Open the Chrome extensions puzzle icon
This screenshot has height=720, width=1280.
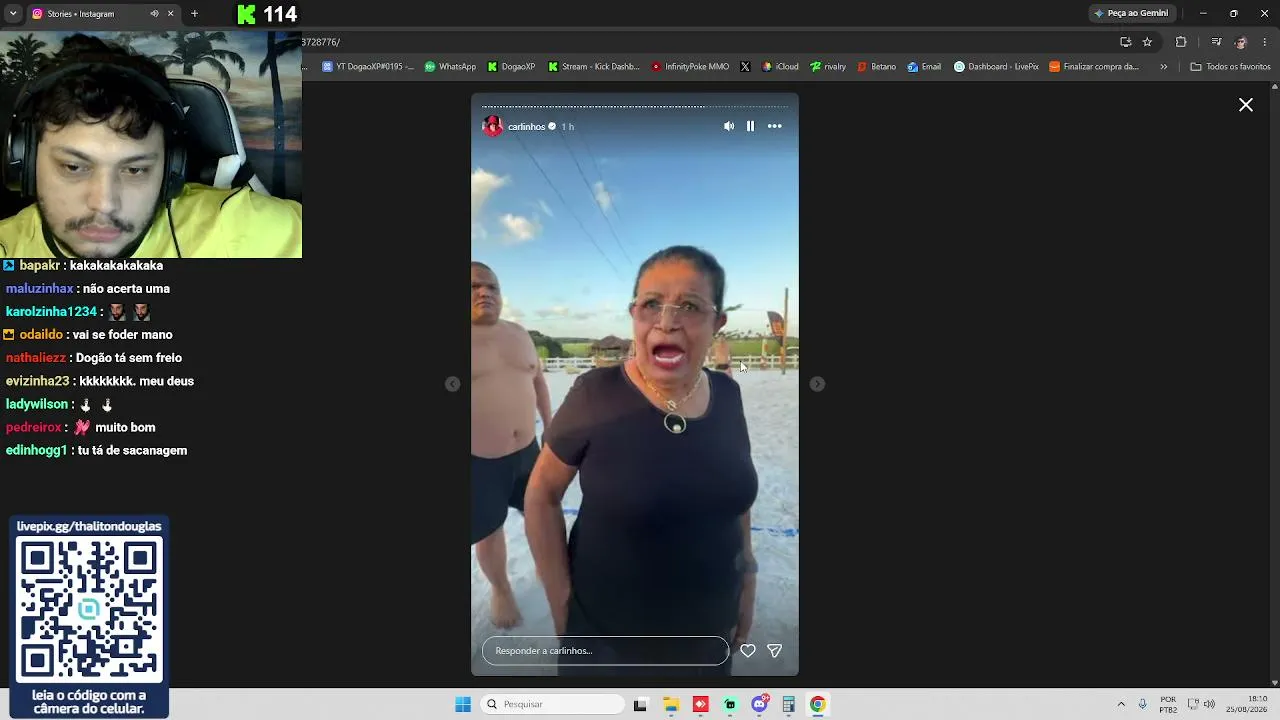[x=1181, y=42]
